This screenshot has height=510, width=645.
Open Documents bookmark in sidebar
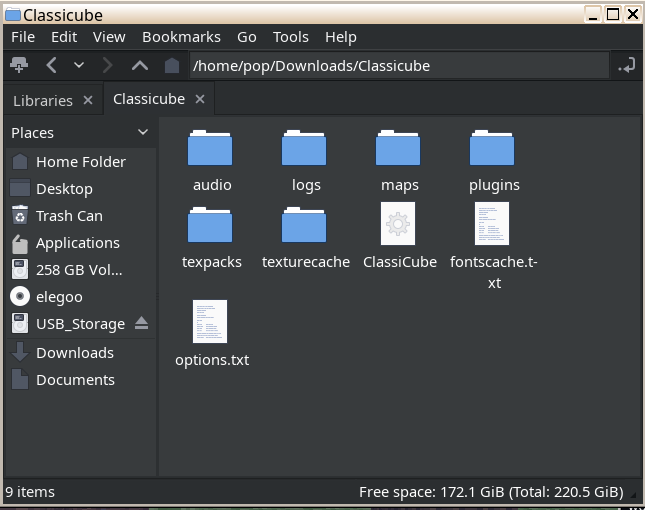tap(81, 380)
